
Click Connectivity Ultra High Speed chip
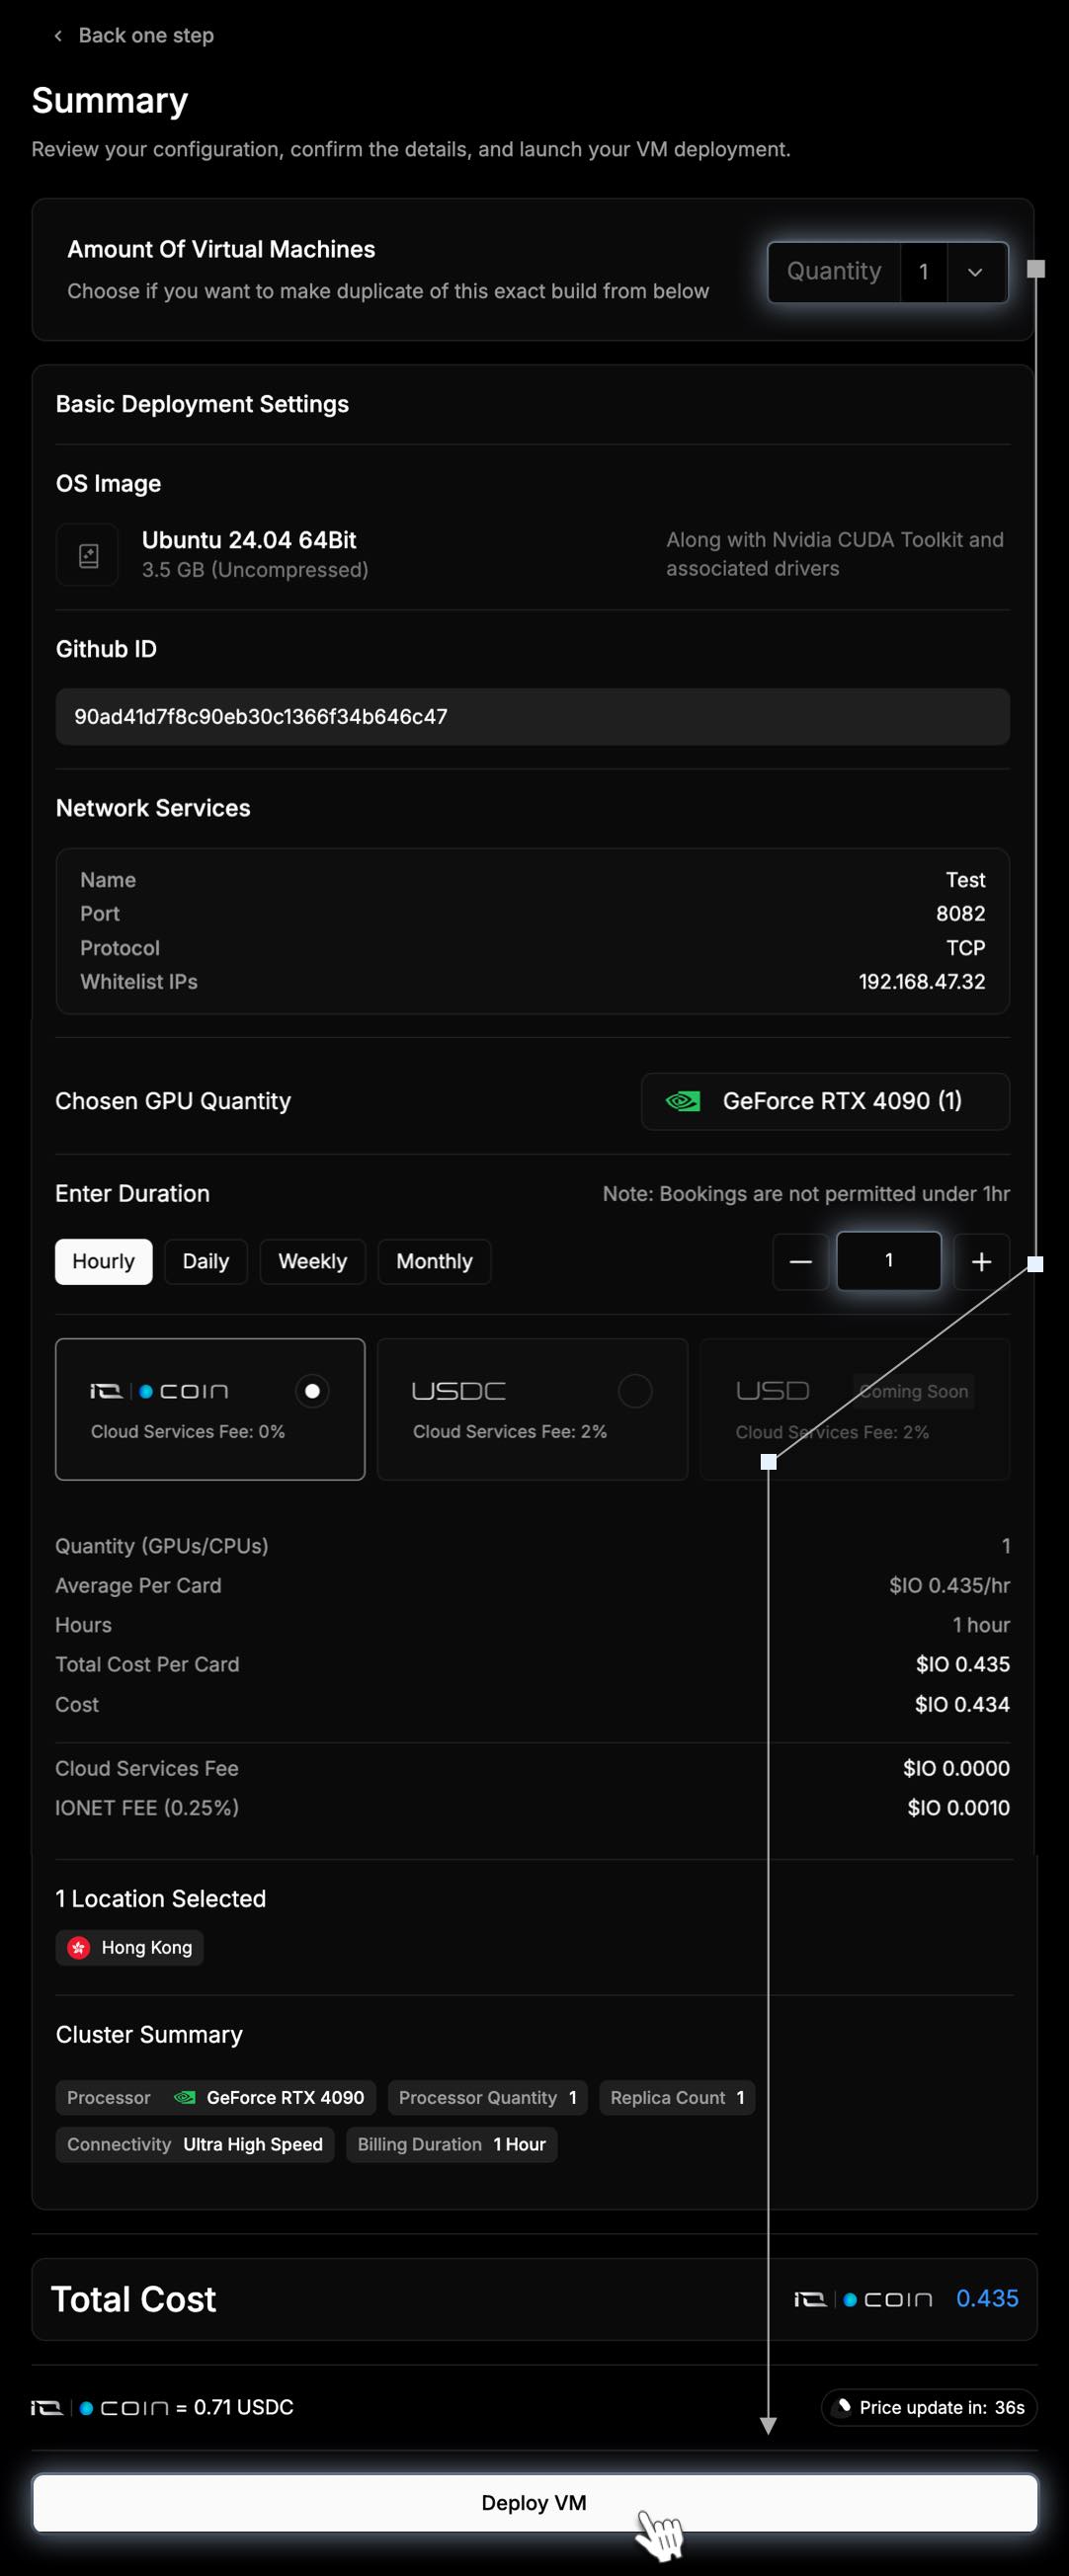click(195, 2144)
